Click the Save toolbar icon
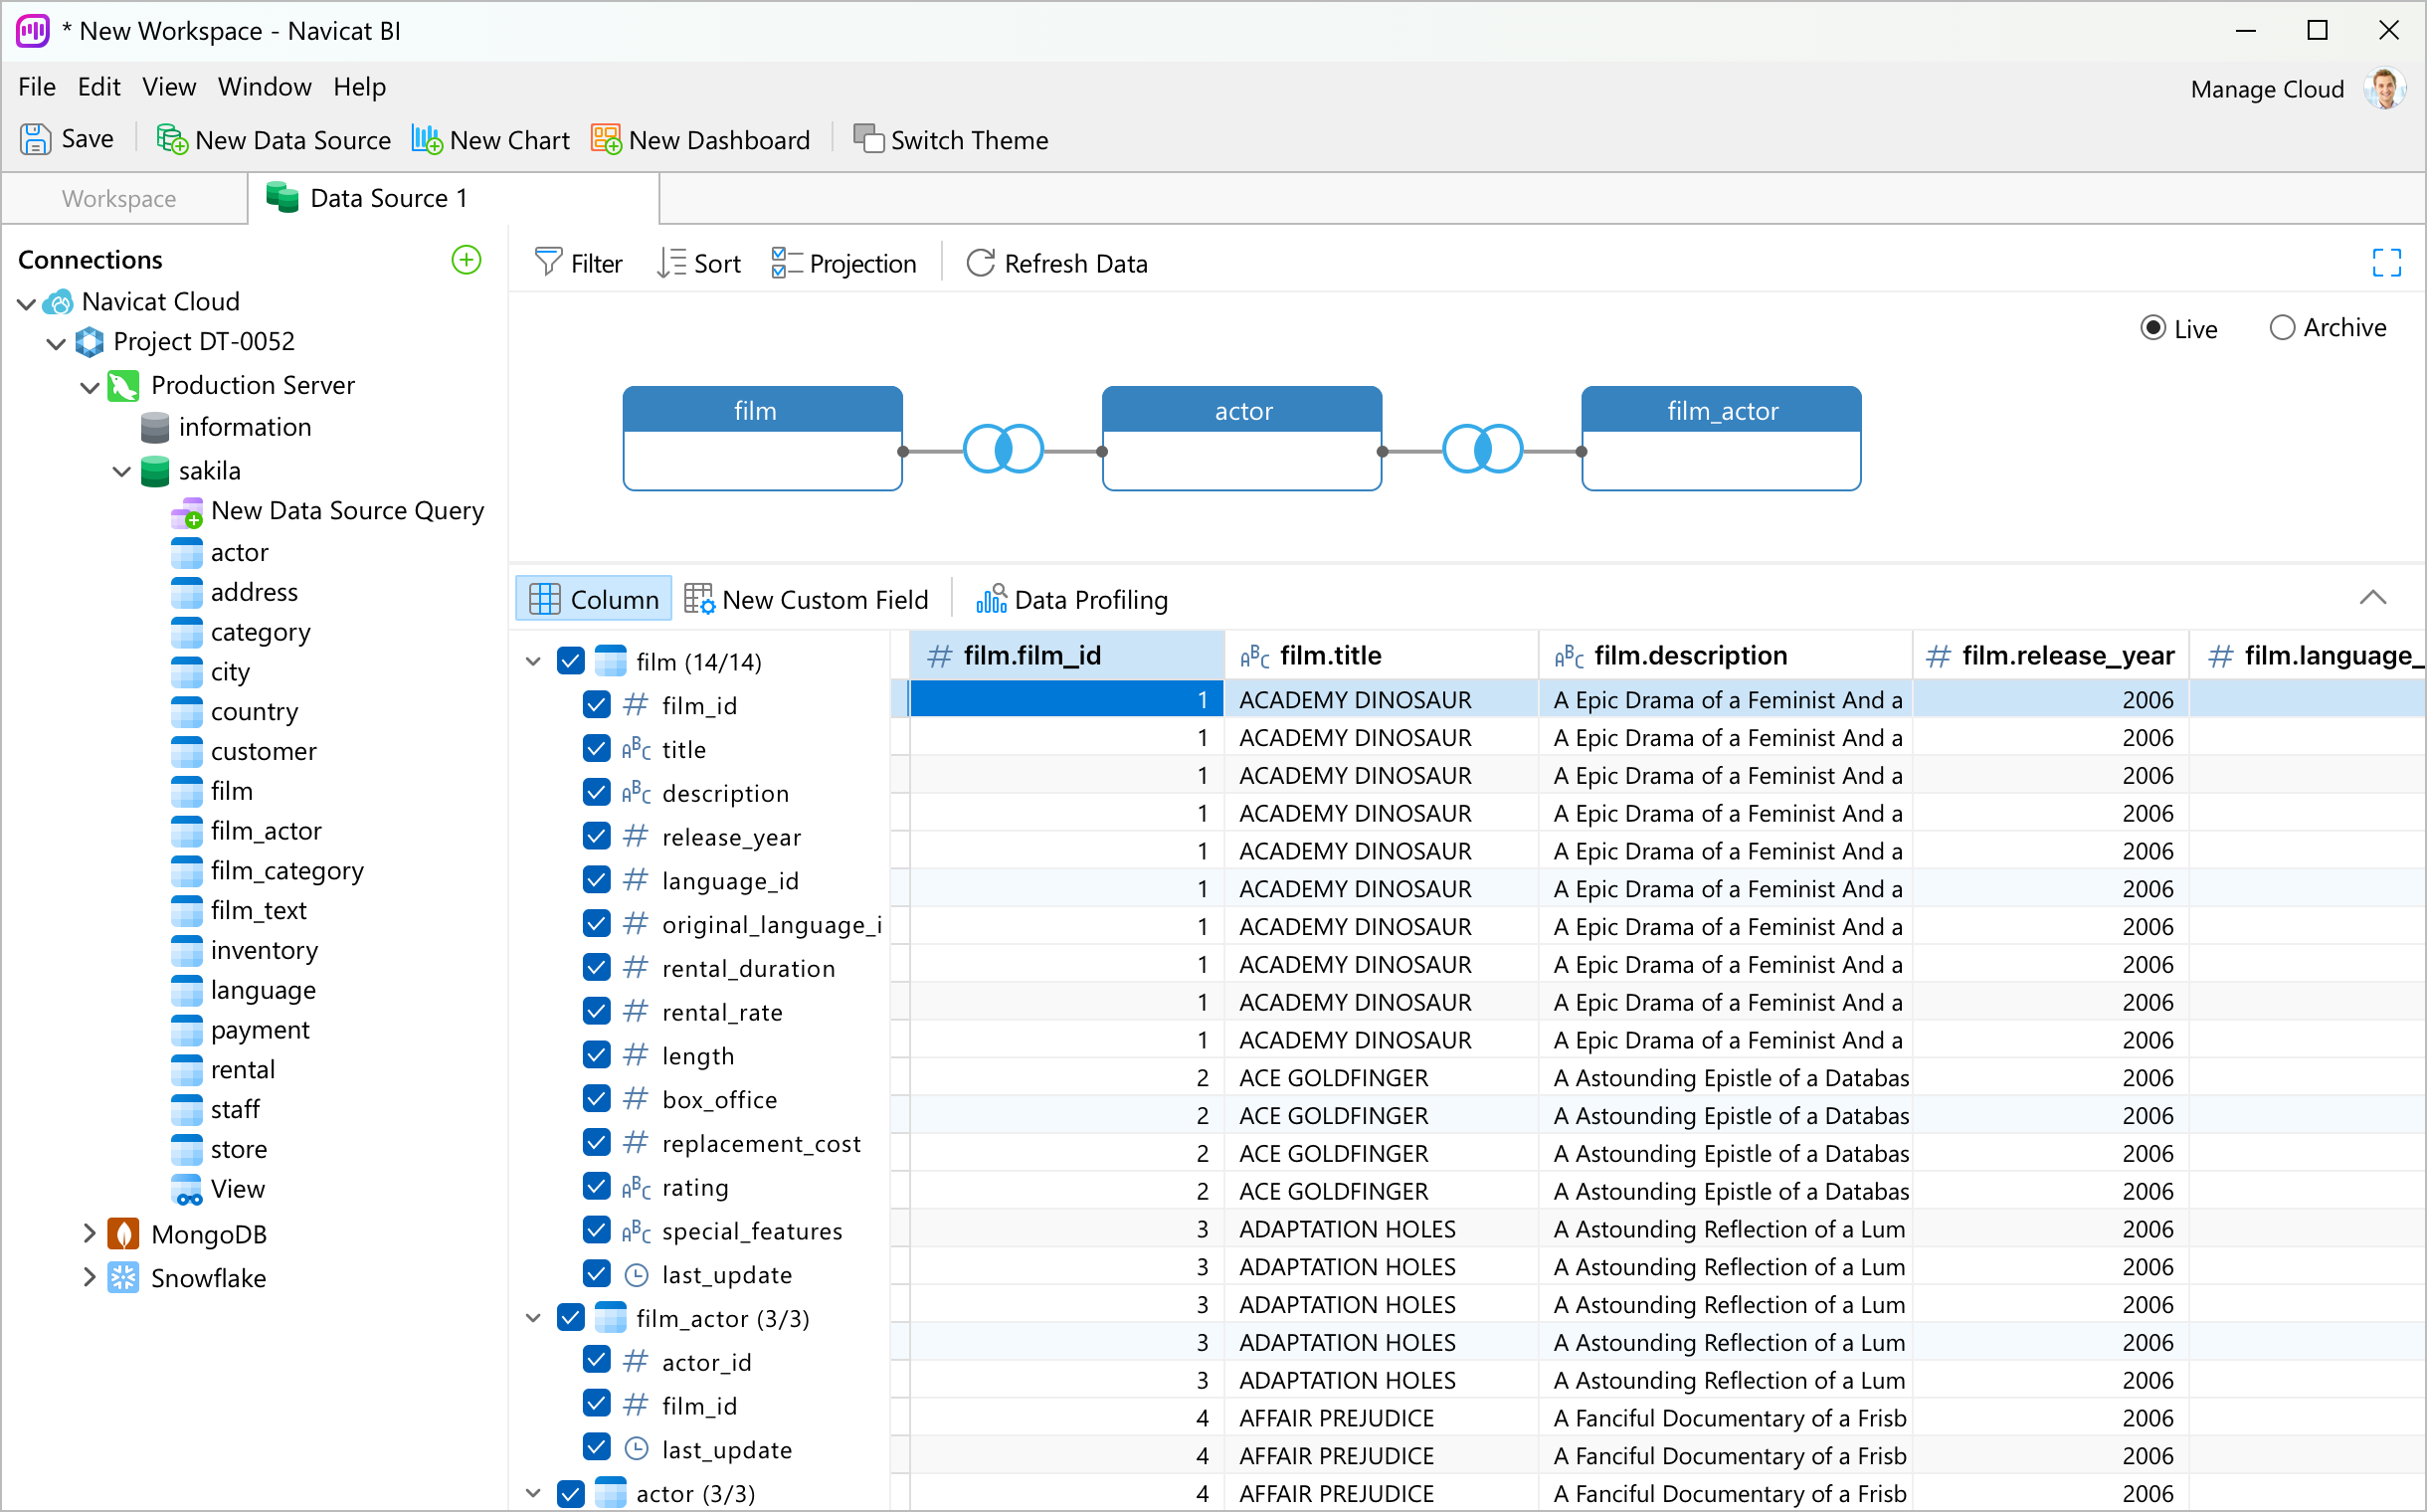 [35, 139]
